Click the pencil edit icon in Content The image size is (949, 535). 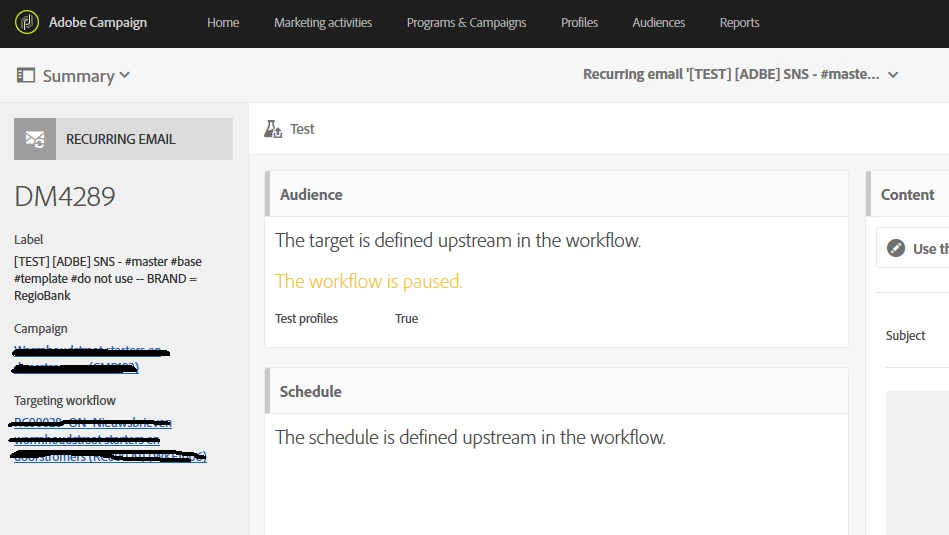tap(896, 248)
